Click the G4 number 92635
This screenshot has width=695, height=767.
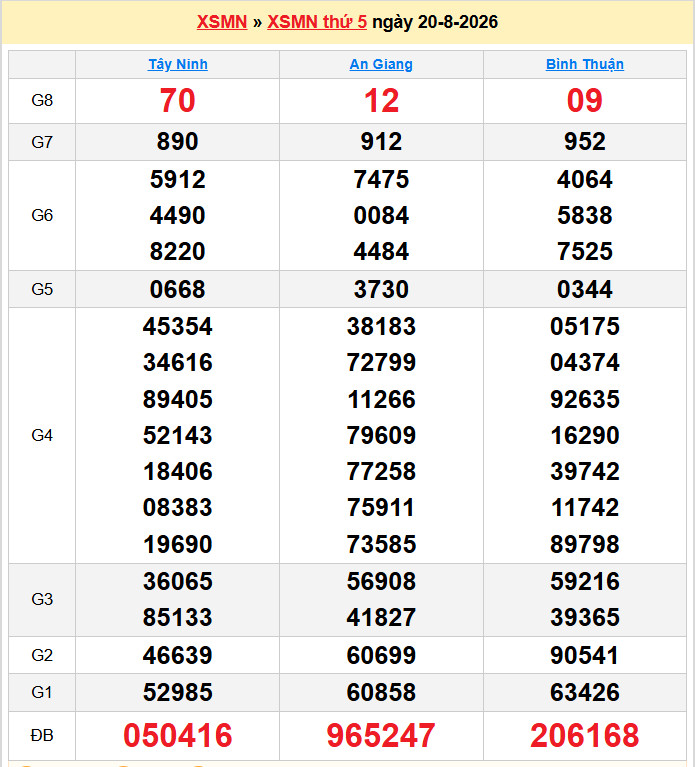tap(584, 399)
